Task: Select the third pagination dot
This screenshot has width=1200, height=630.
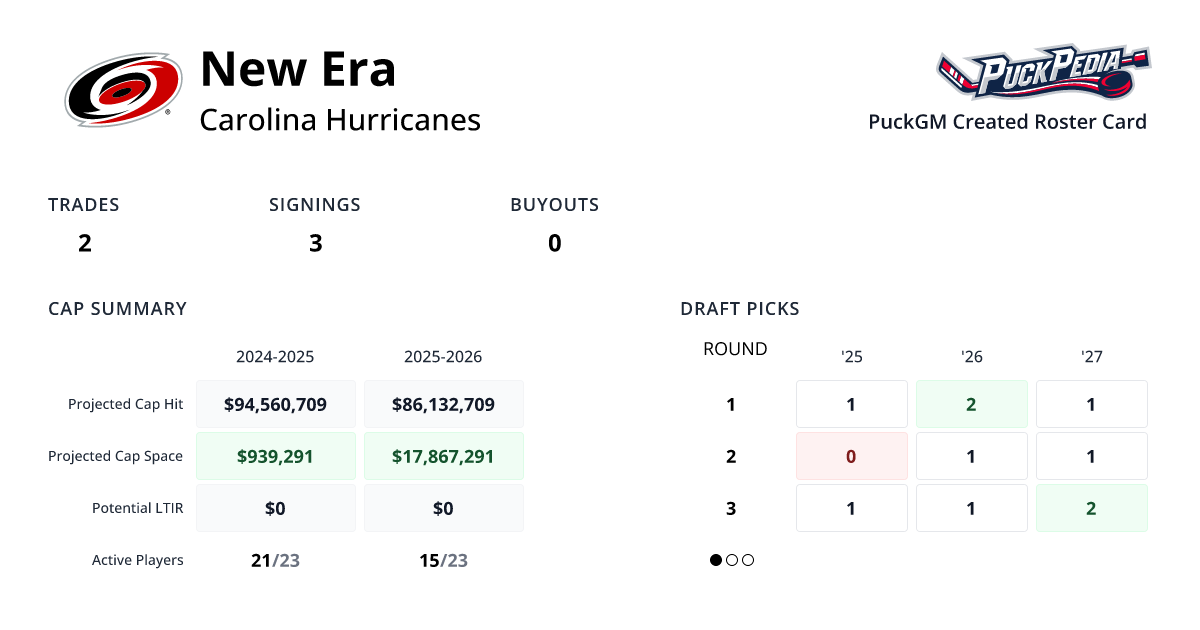Action: [x=748, y=560]
